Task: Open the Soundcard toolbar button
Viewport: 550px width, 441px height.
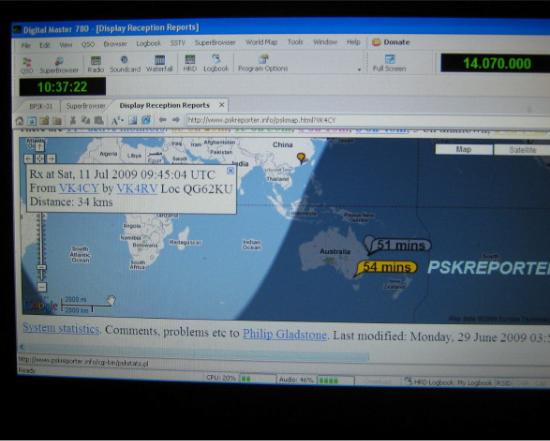Action: click(125, 64)
